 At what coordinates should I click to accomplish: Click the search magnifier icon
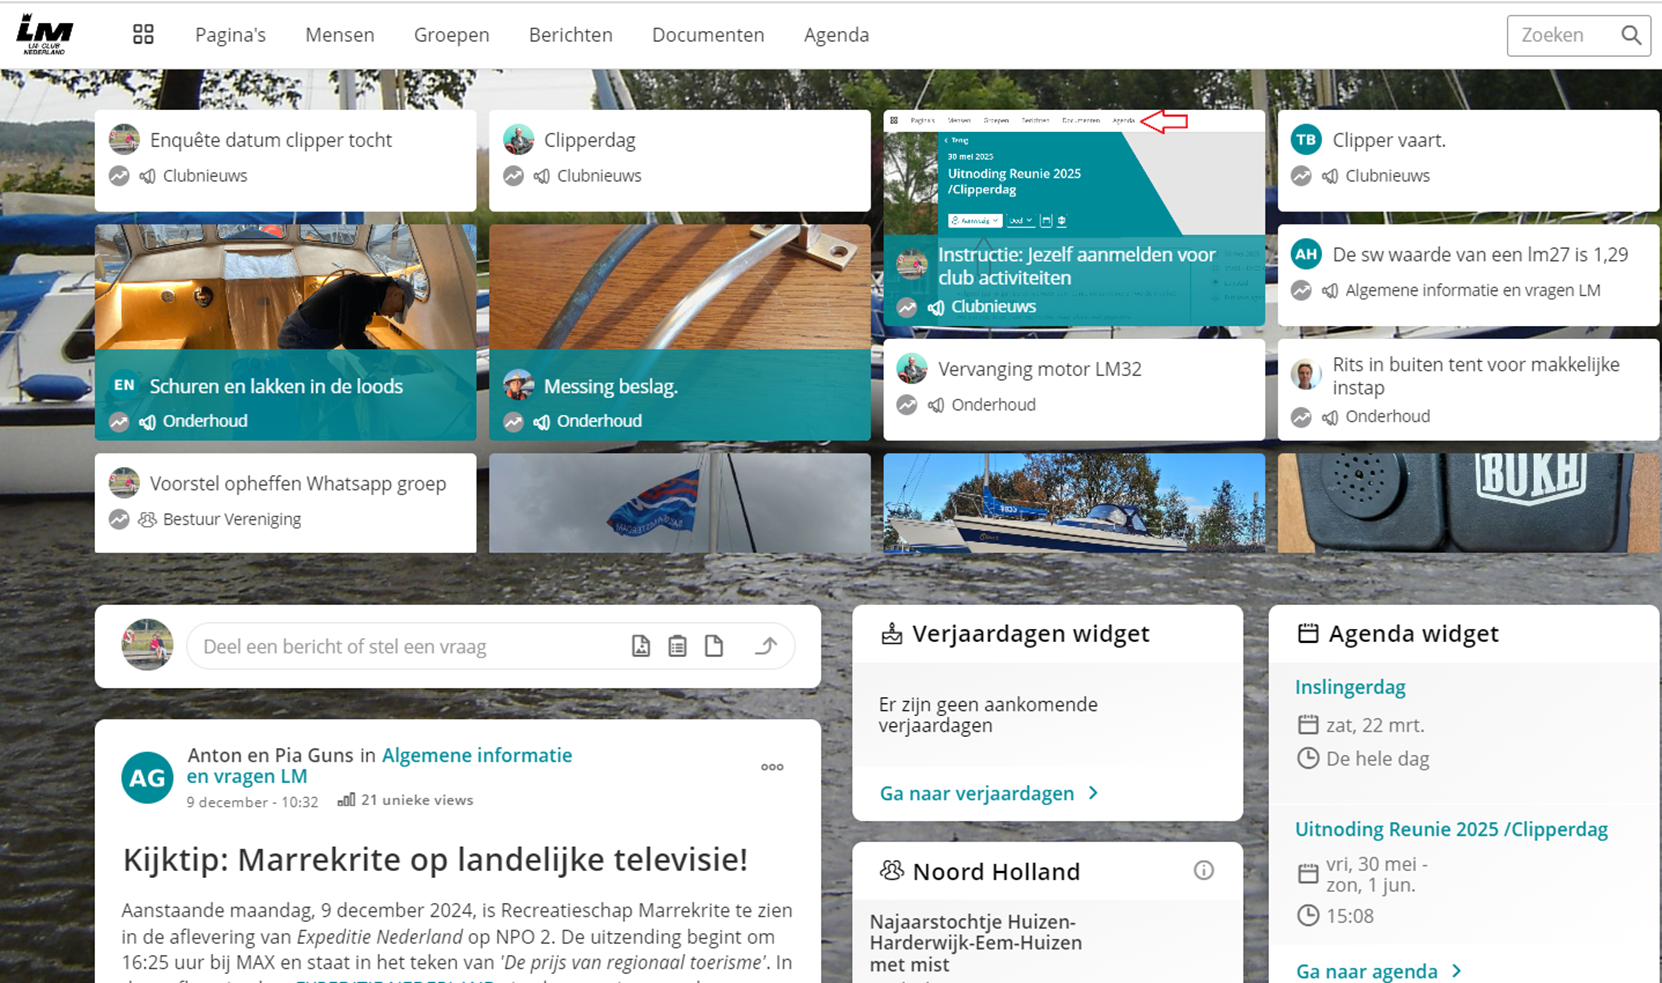pos(1630,36)
